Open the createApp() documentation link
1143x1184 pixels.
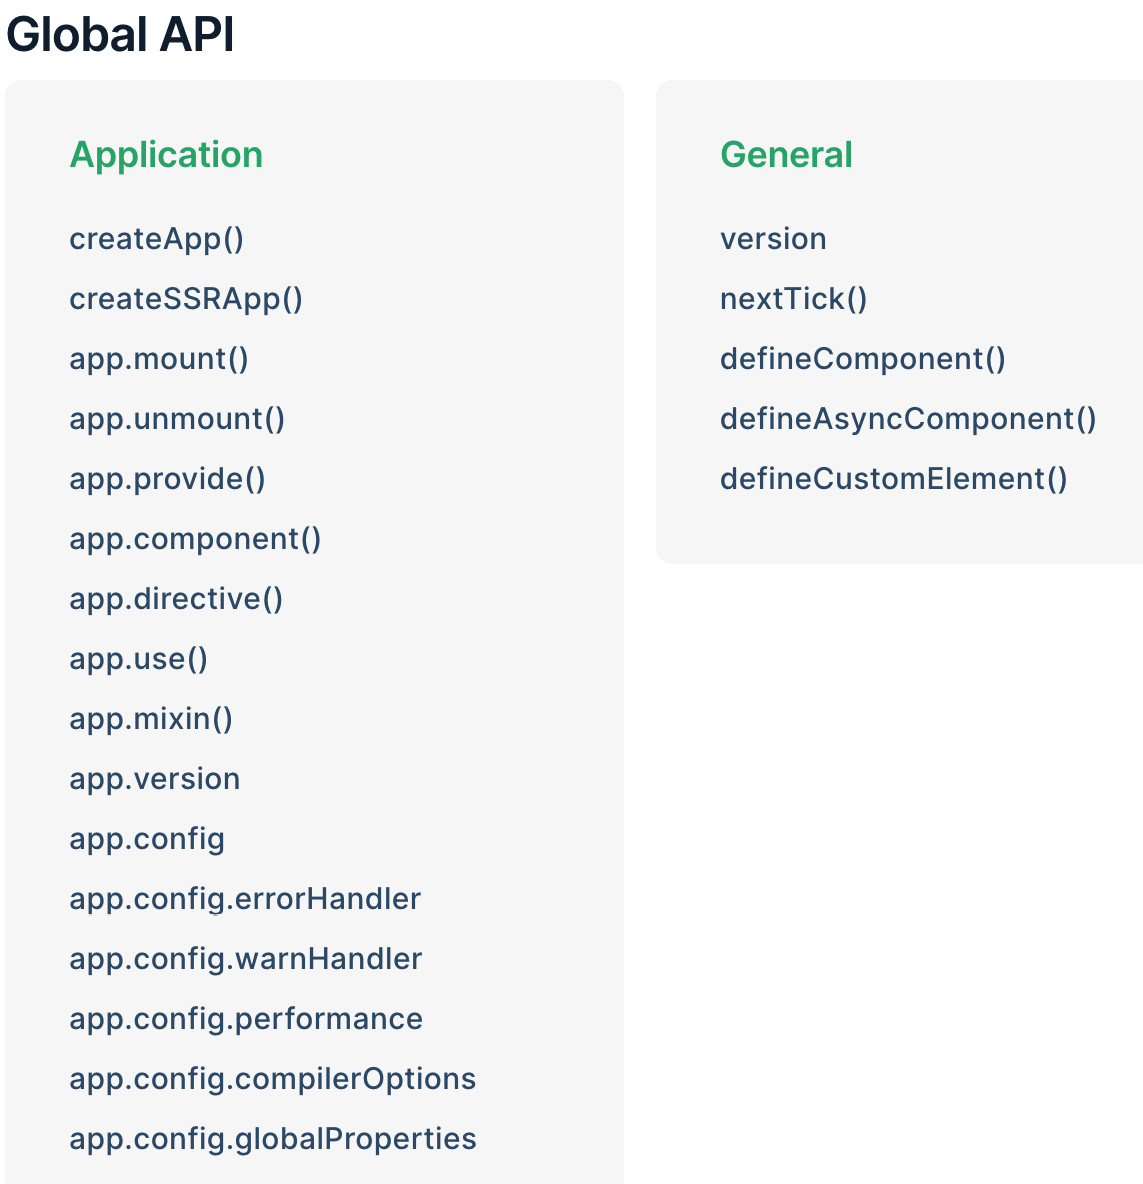point(156,240)
